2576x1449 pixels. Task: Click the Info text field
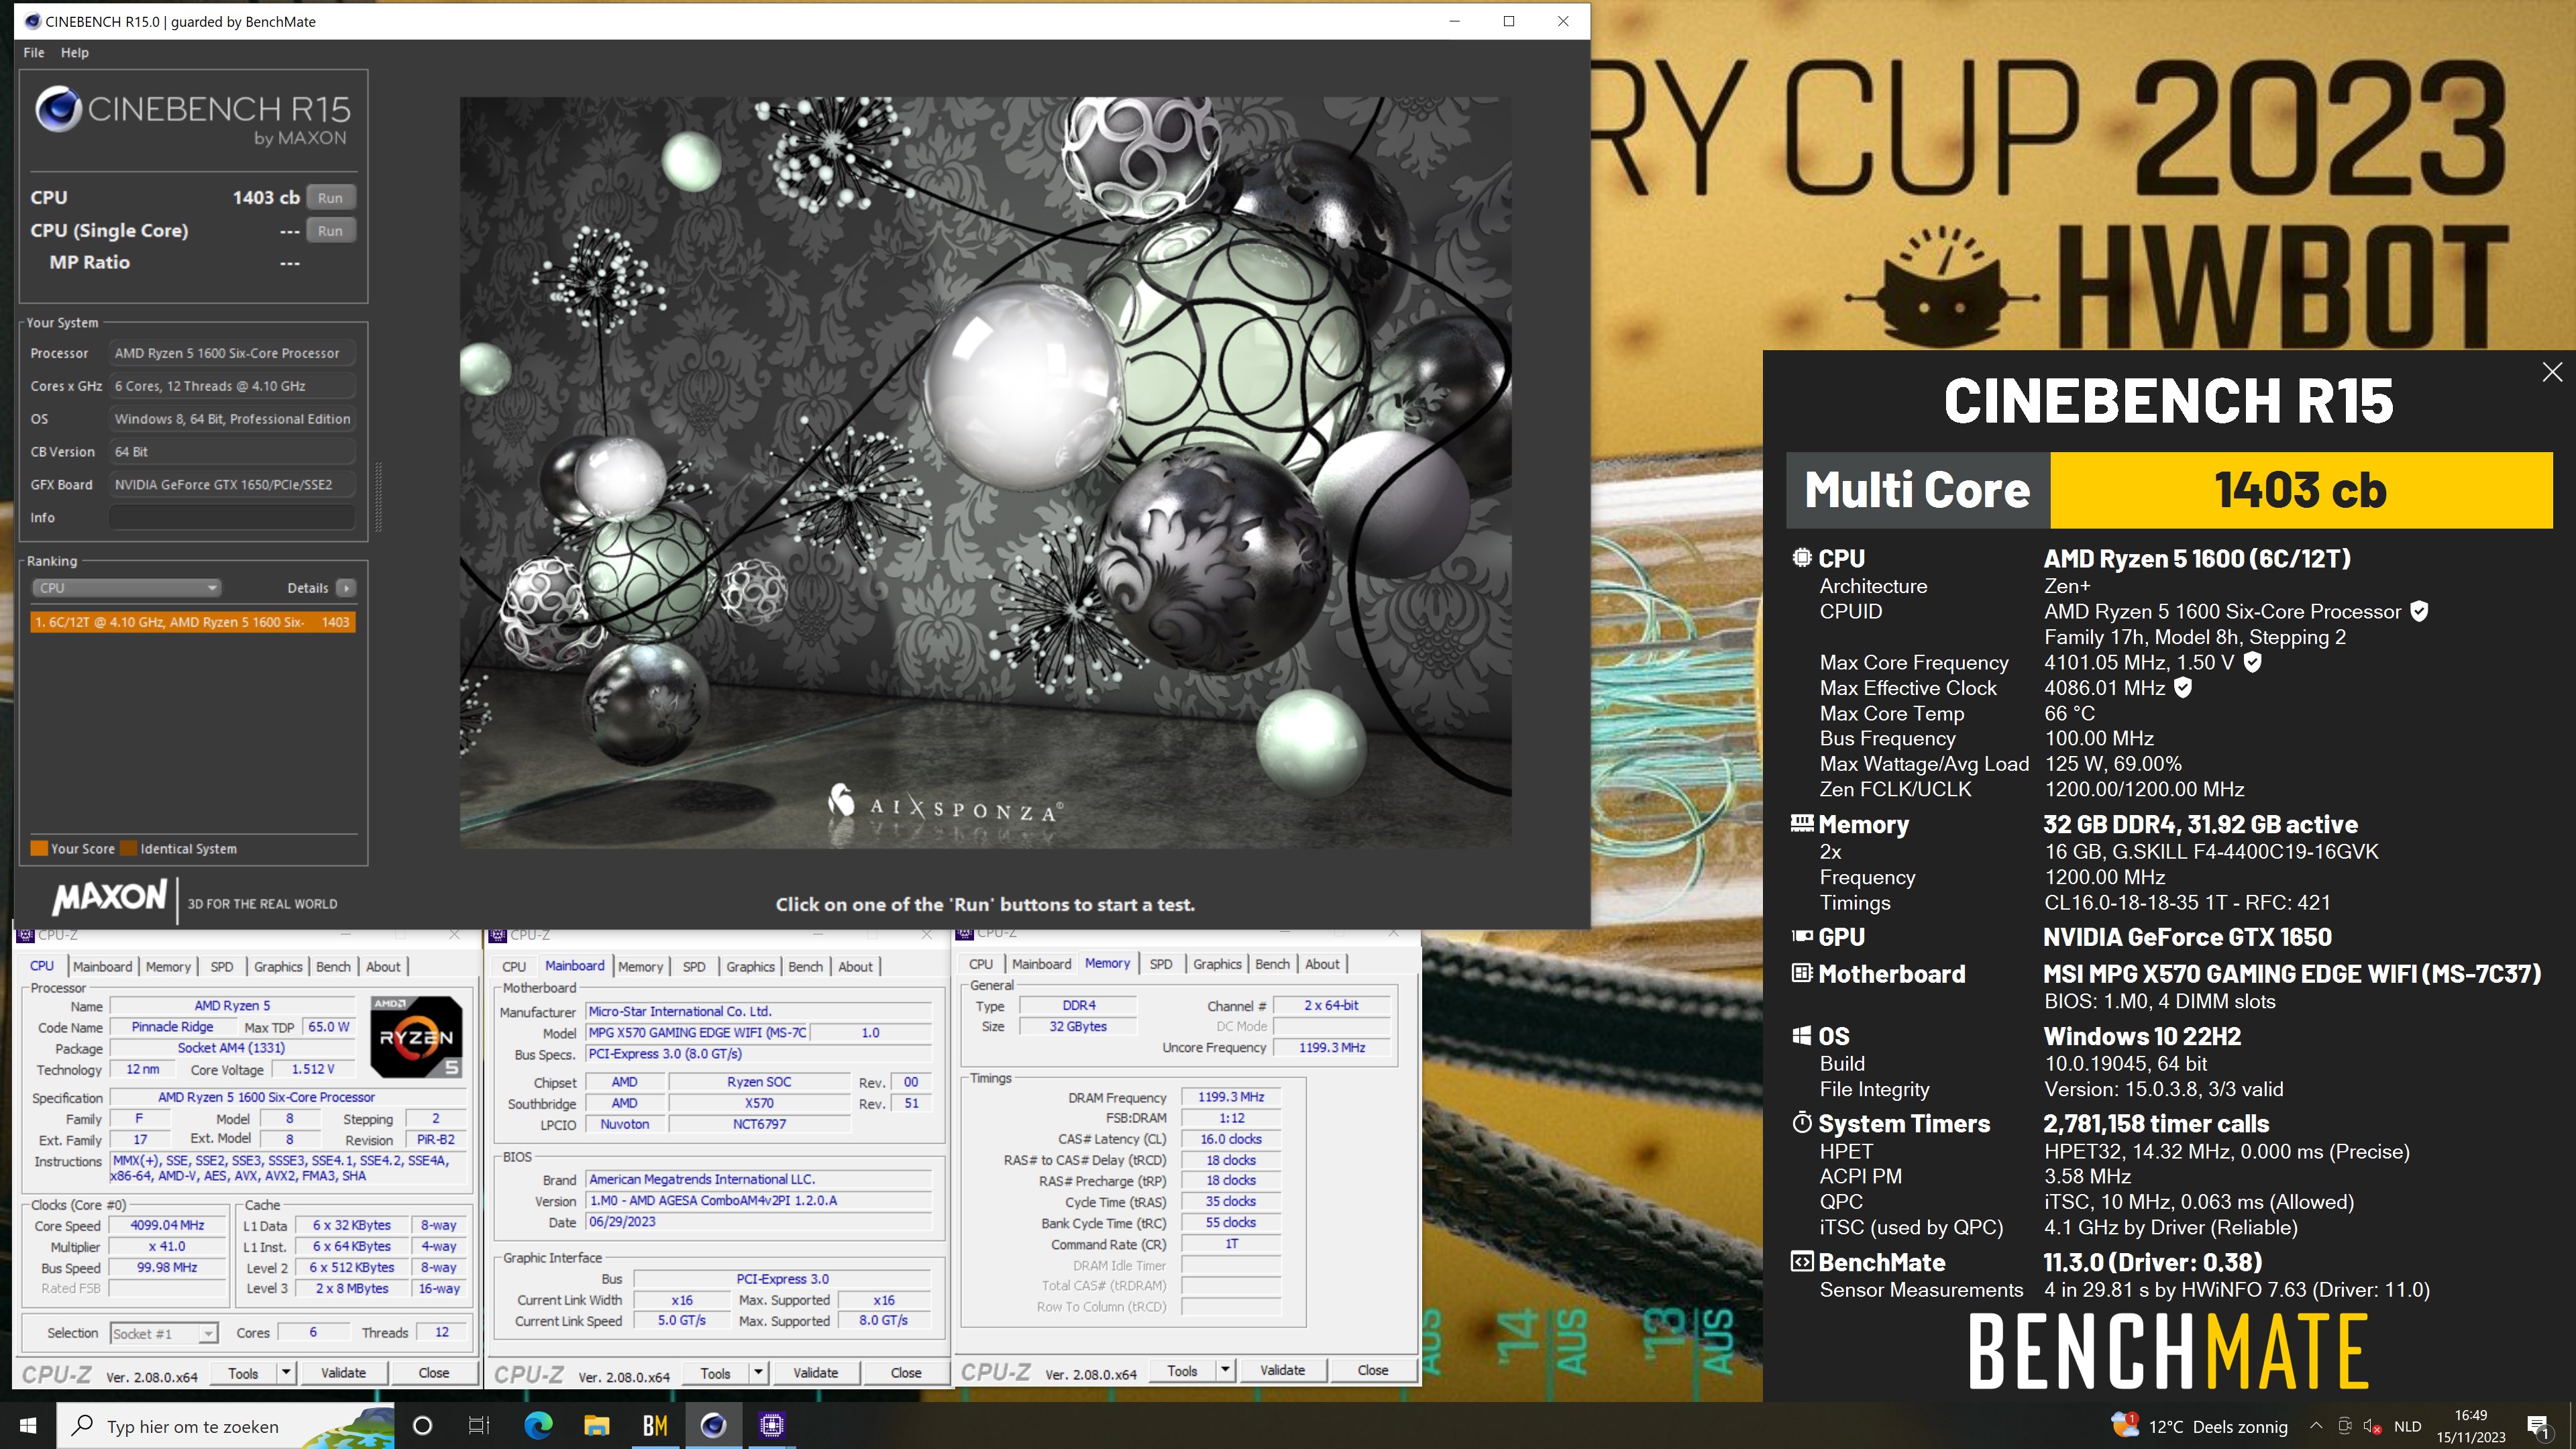point(232,517)
